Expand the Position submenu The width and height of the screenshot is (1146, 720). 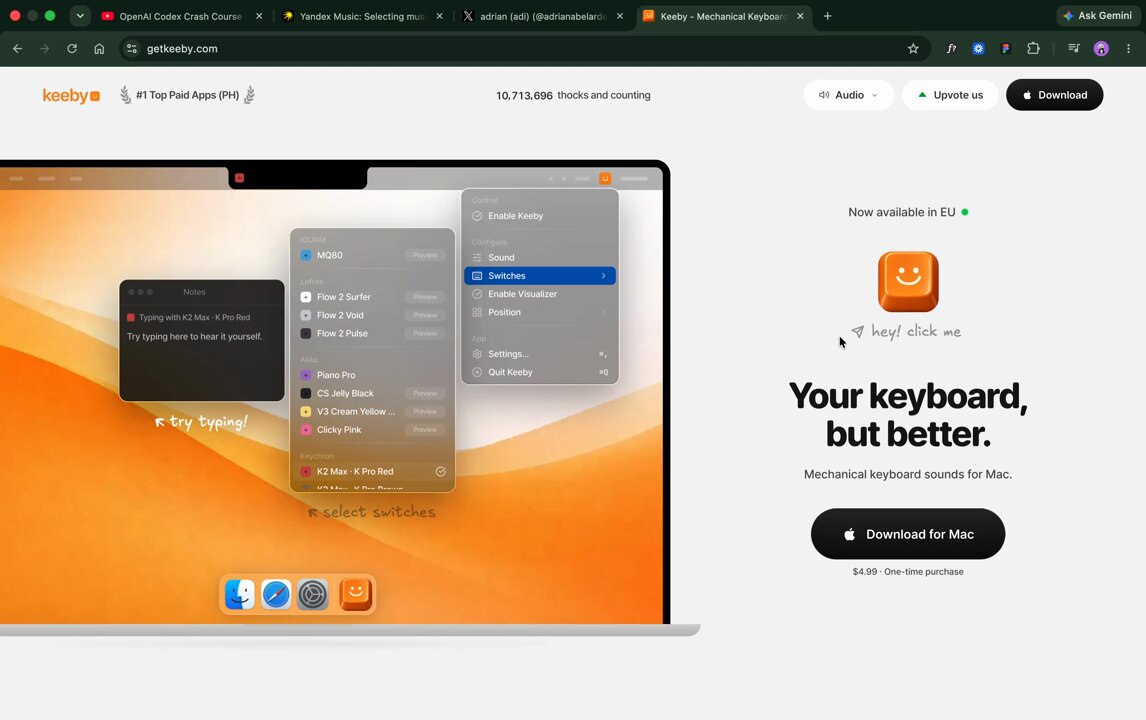540,312
